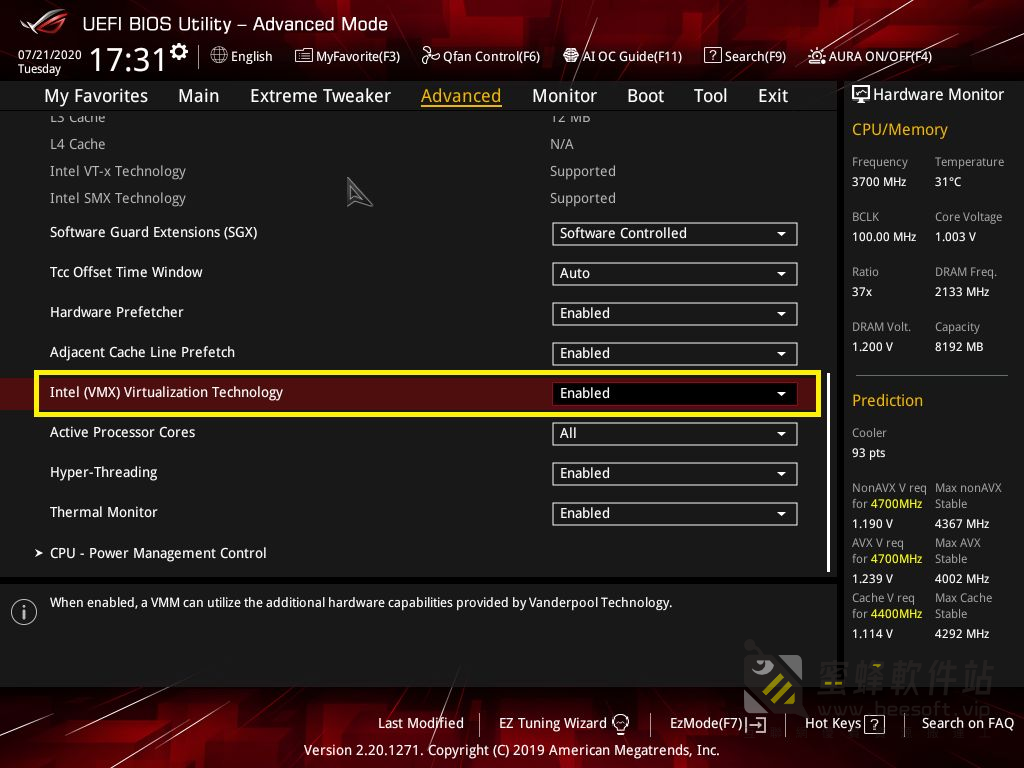The width and height of the screenshot is (1024, 768).
Task: Click the 100.00 MHz BCLK value
Action: pos(884,236)
